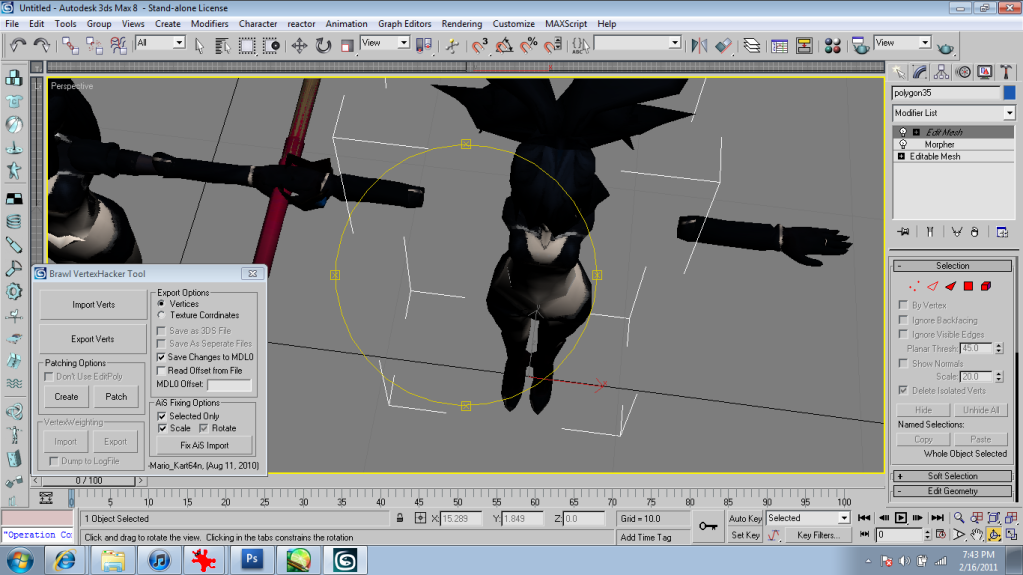This screenshot has width=1023, height=575.
Task: Click Play Animation in the time controls
Action: point(900,518)
